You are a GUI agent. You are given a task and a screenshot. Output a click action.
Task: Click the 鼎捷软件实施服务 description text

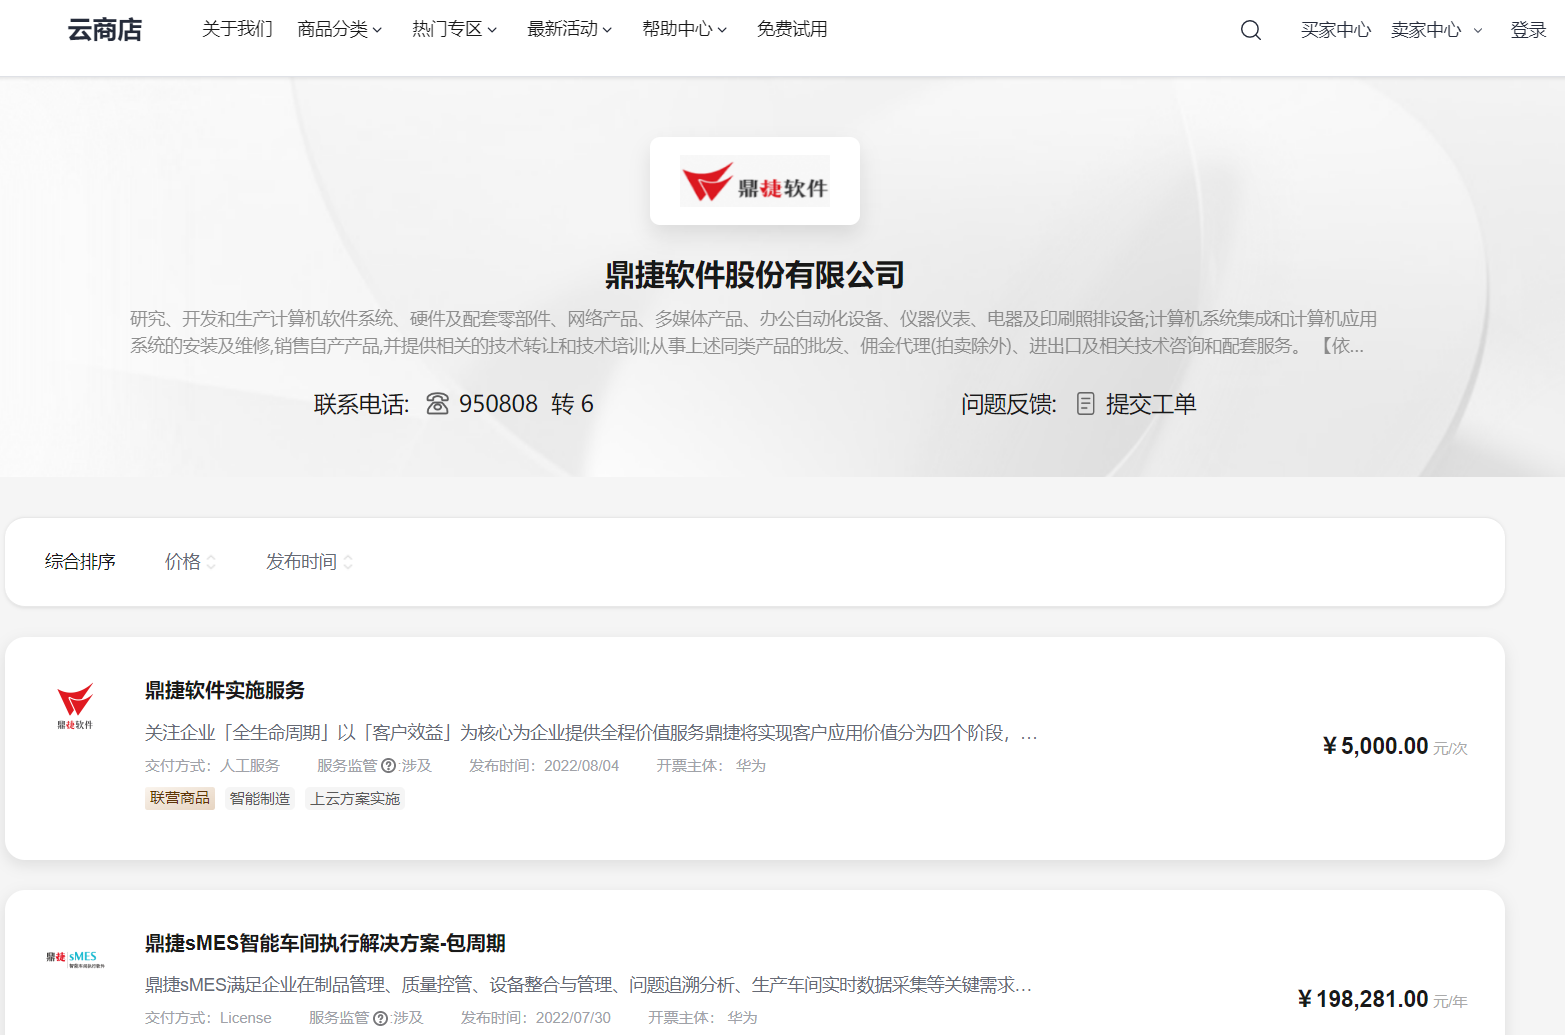591,733
